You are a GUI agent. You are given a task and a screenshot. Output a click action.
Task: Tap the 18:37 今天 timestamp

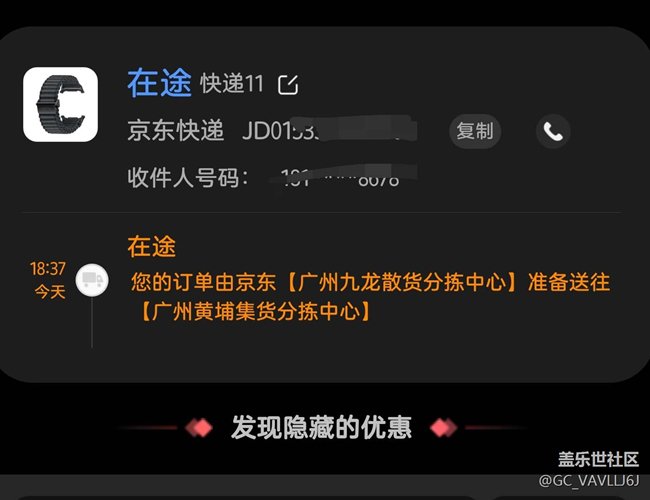(x=48, y=281)
